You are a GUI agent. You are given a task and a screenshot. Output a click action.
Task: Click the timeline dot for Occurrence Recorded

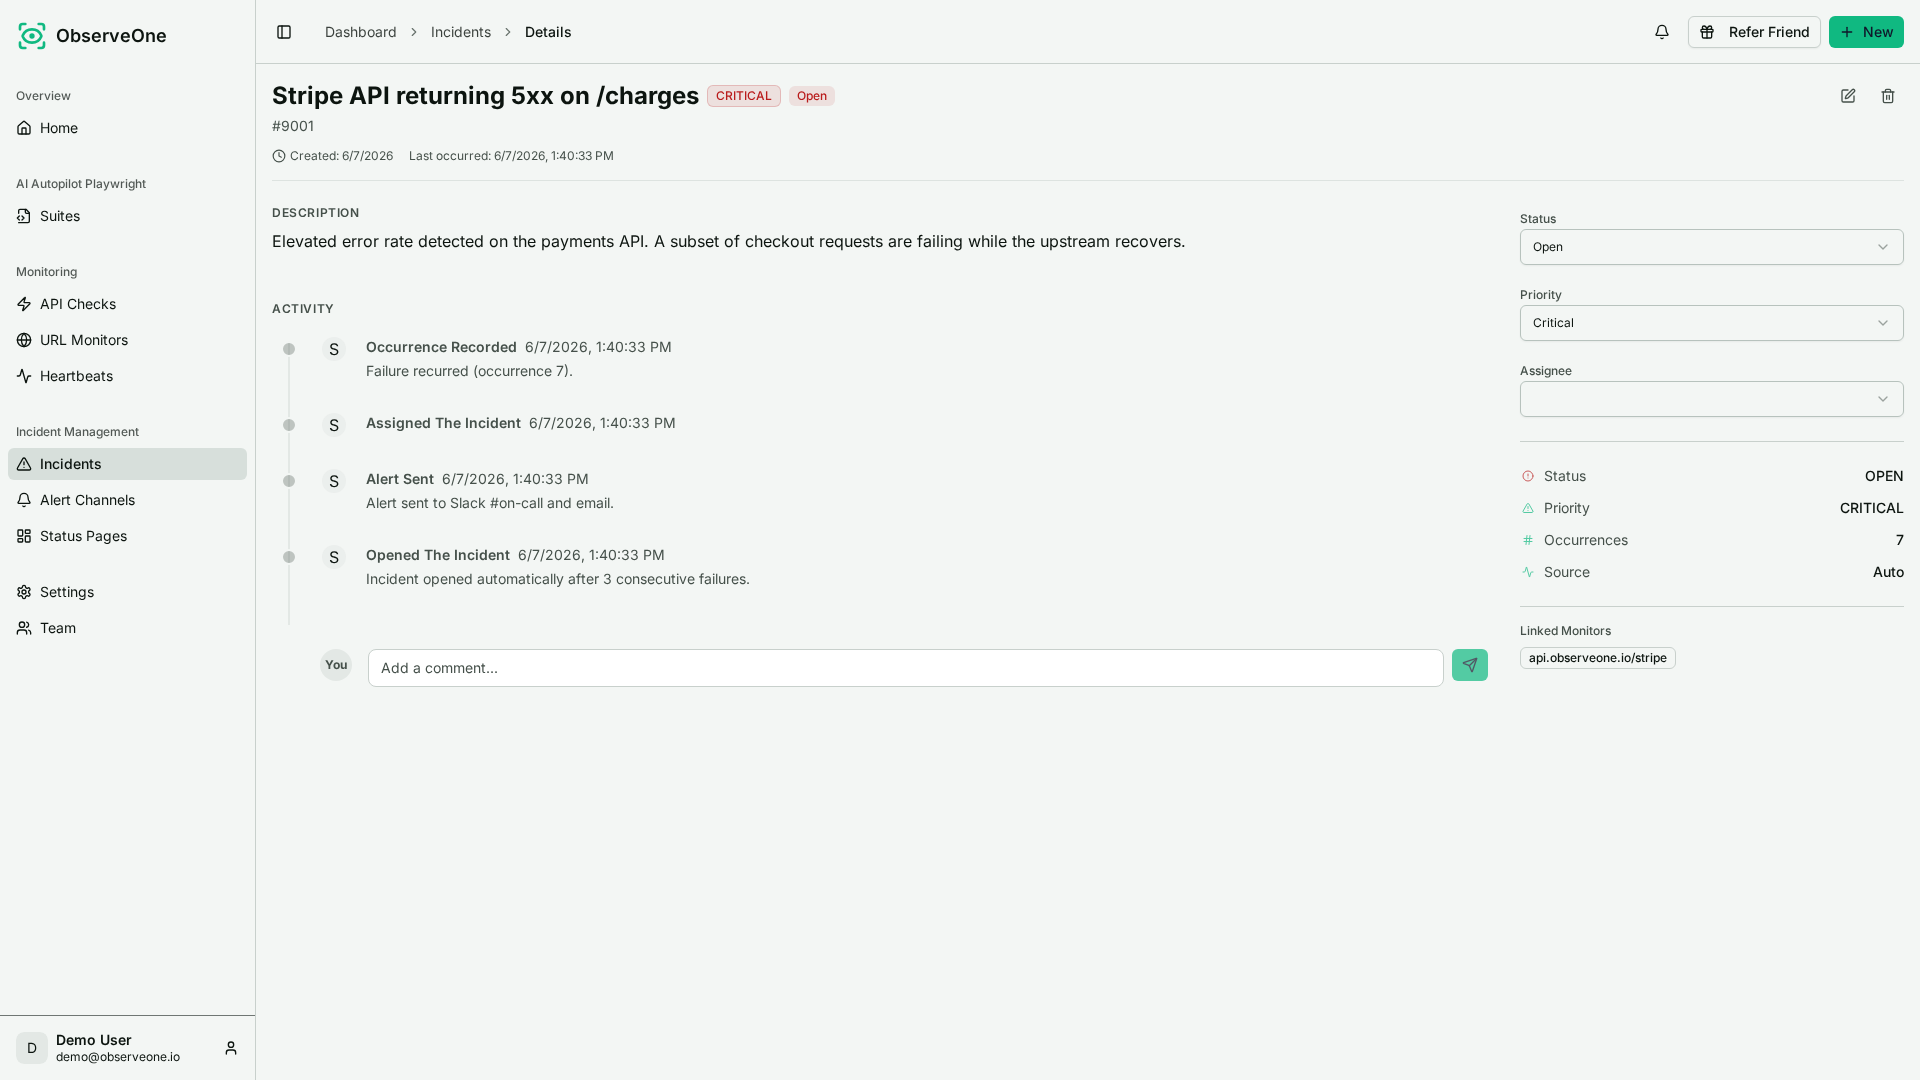[289, 349]
